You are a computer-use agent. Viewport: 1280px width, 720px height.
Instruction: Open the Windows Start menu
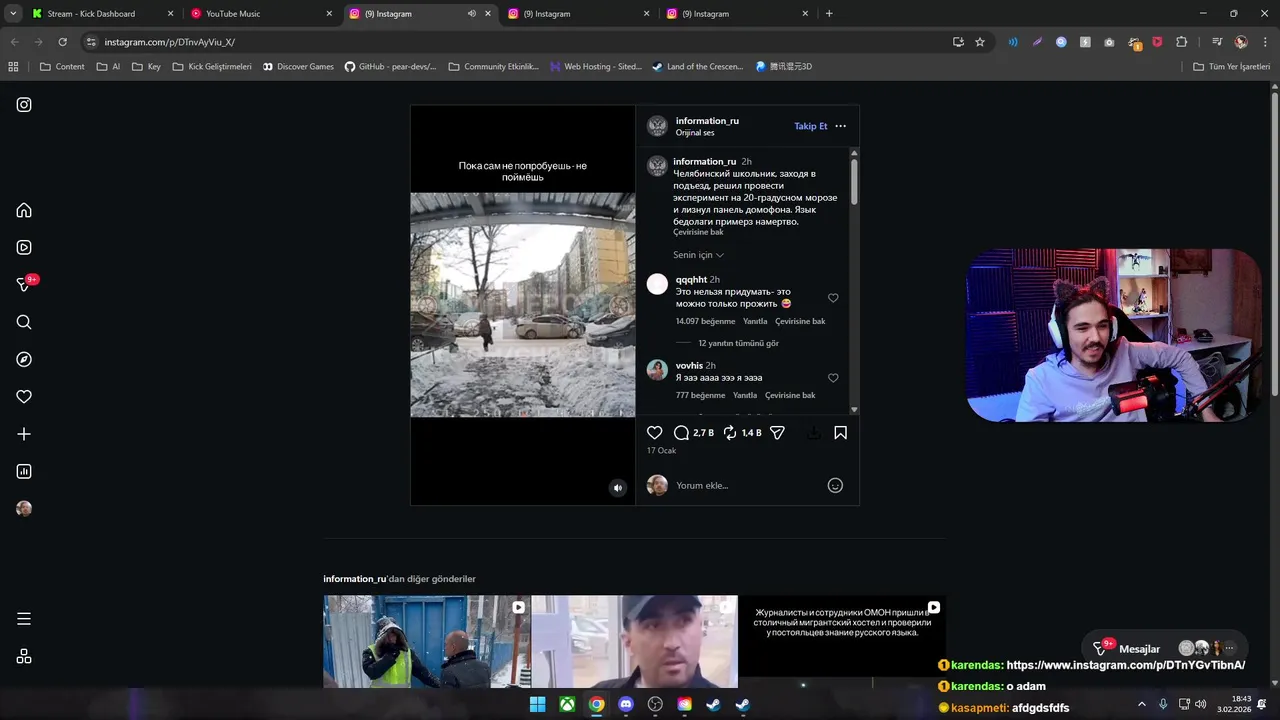point(537,704)
